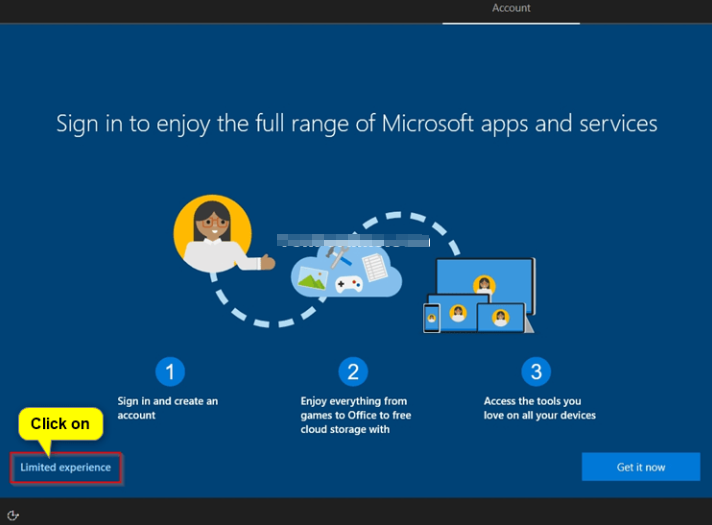Click the 'Sign in to enjoy' heading

[356, 123]
